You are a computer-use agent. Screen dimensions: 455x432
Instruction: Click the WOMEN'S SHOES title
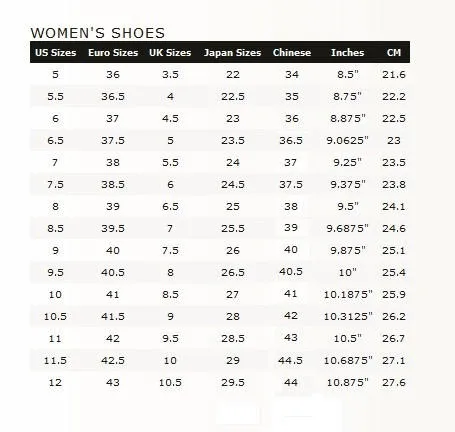click(x=98, y=33)
